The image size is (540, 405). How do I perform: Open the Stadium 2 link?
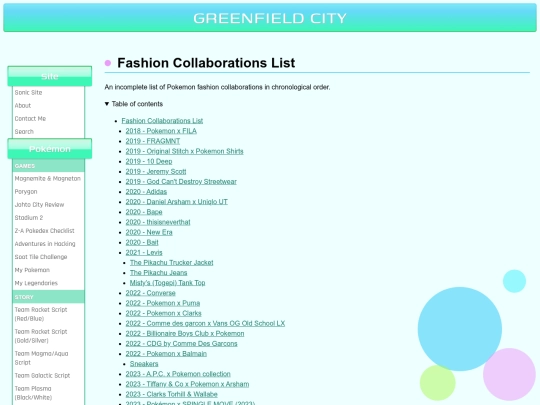[29, 218]
